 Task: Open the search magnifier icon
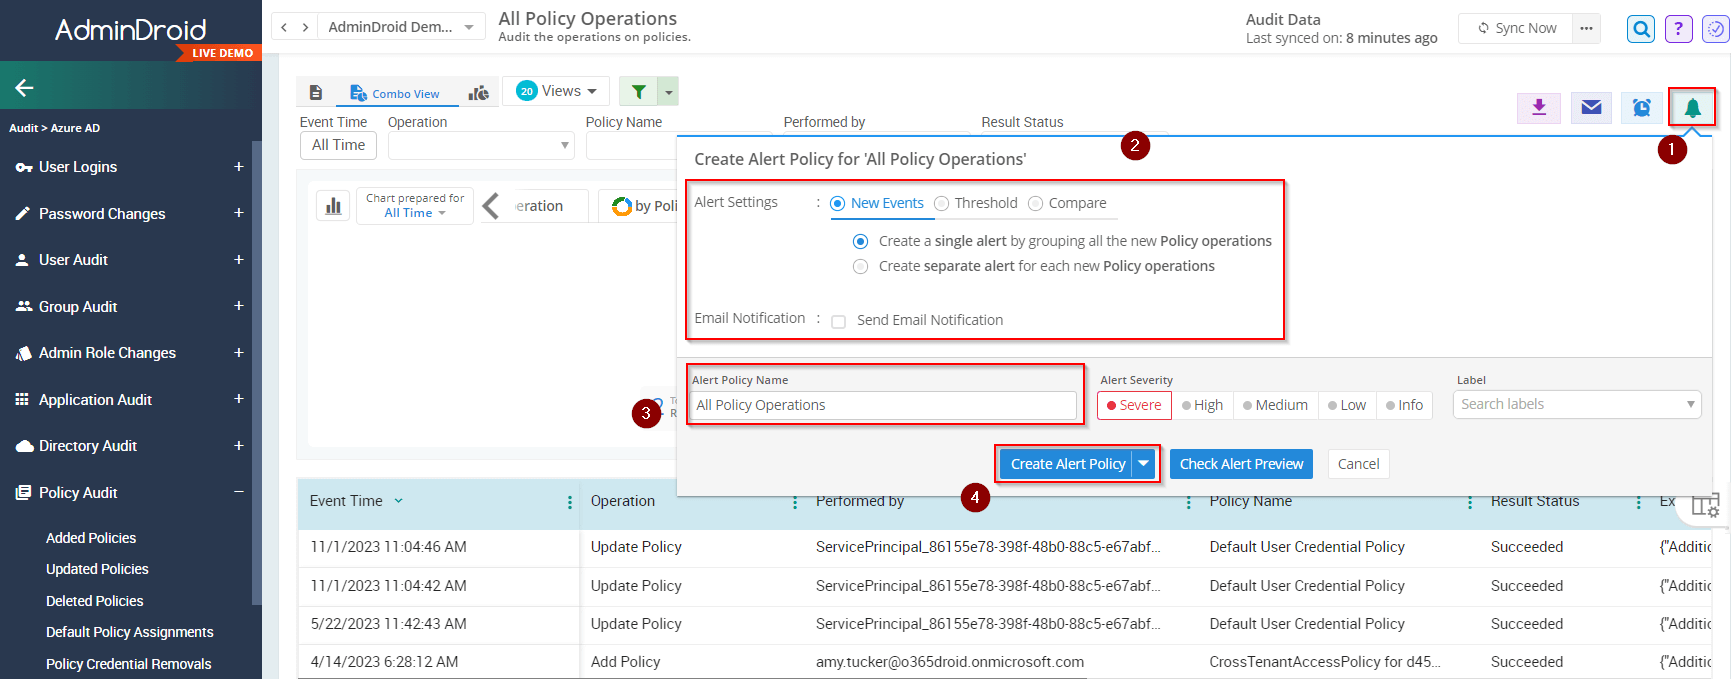(x=1641, y=29)
